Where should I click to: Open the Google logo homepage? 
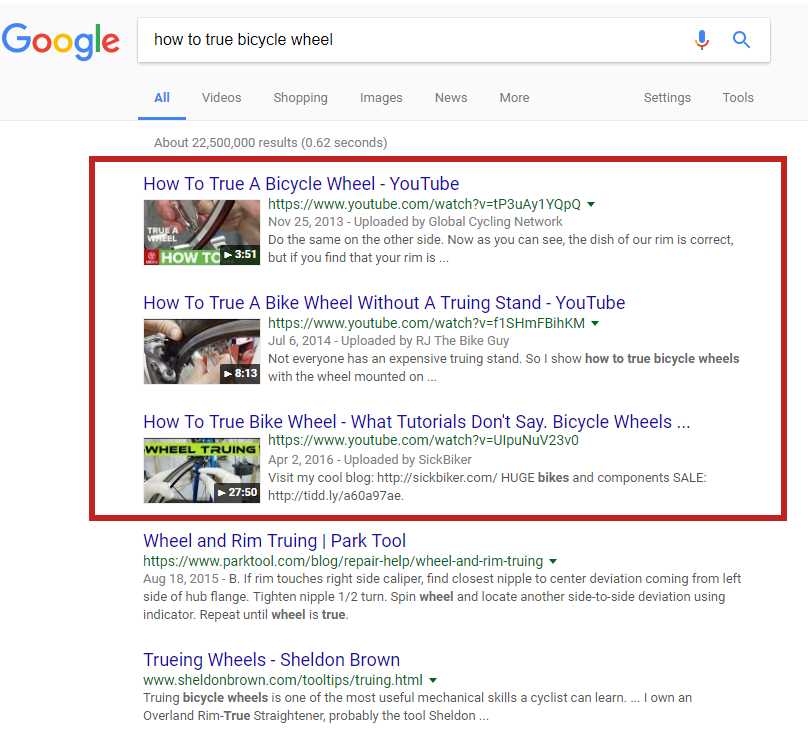61,41
